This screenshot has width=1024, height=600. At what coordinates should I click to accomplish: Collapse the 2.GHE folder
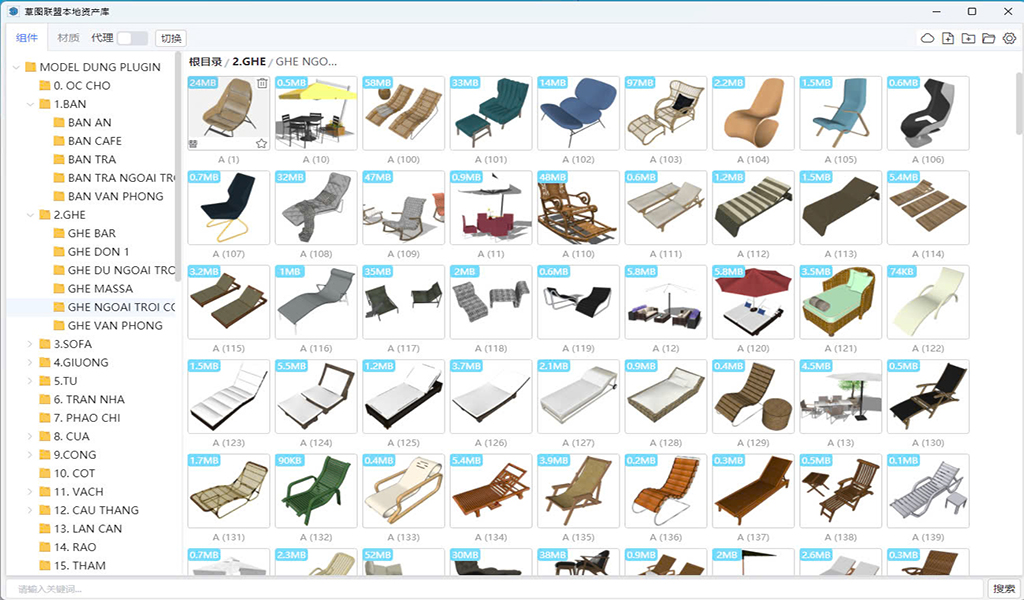tap(30, 215)
